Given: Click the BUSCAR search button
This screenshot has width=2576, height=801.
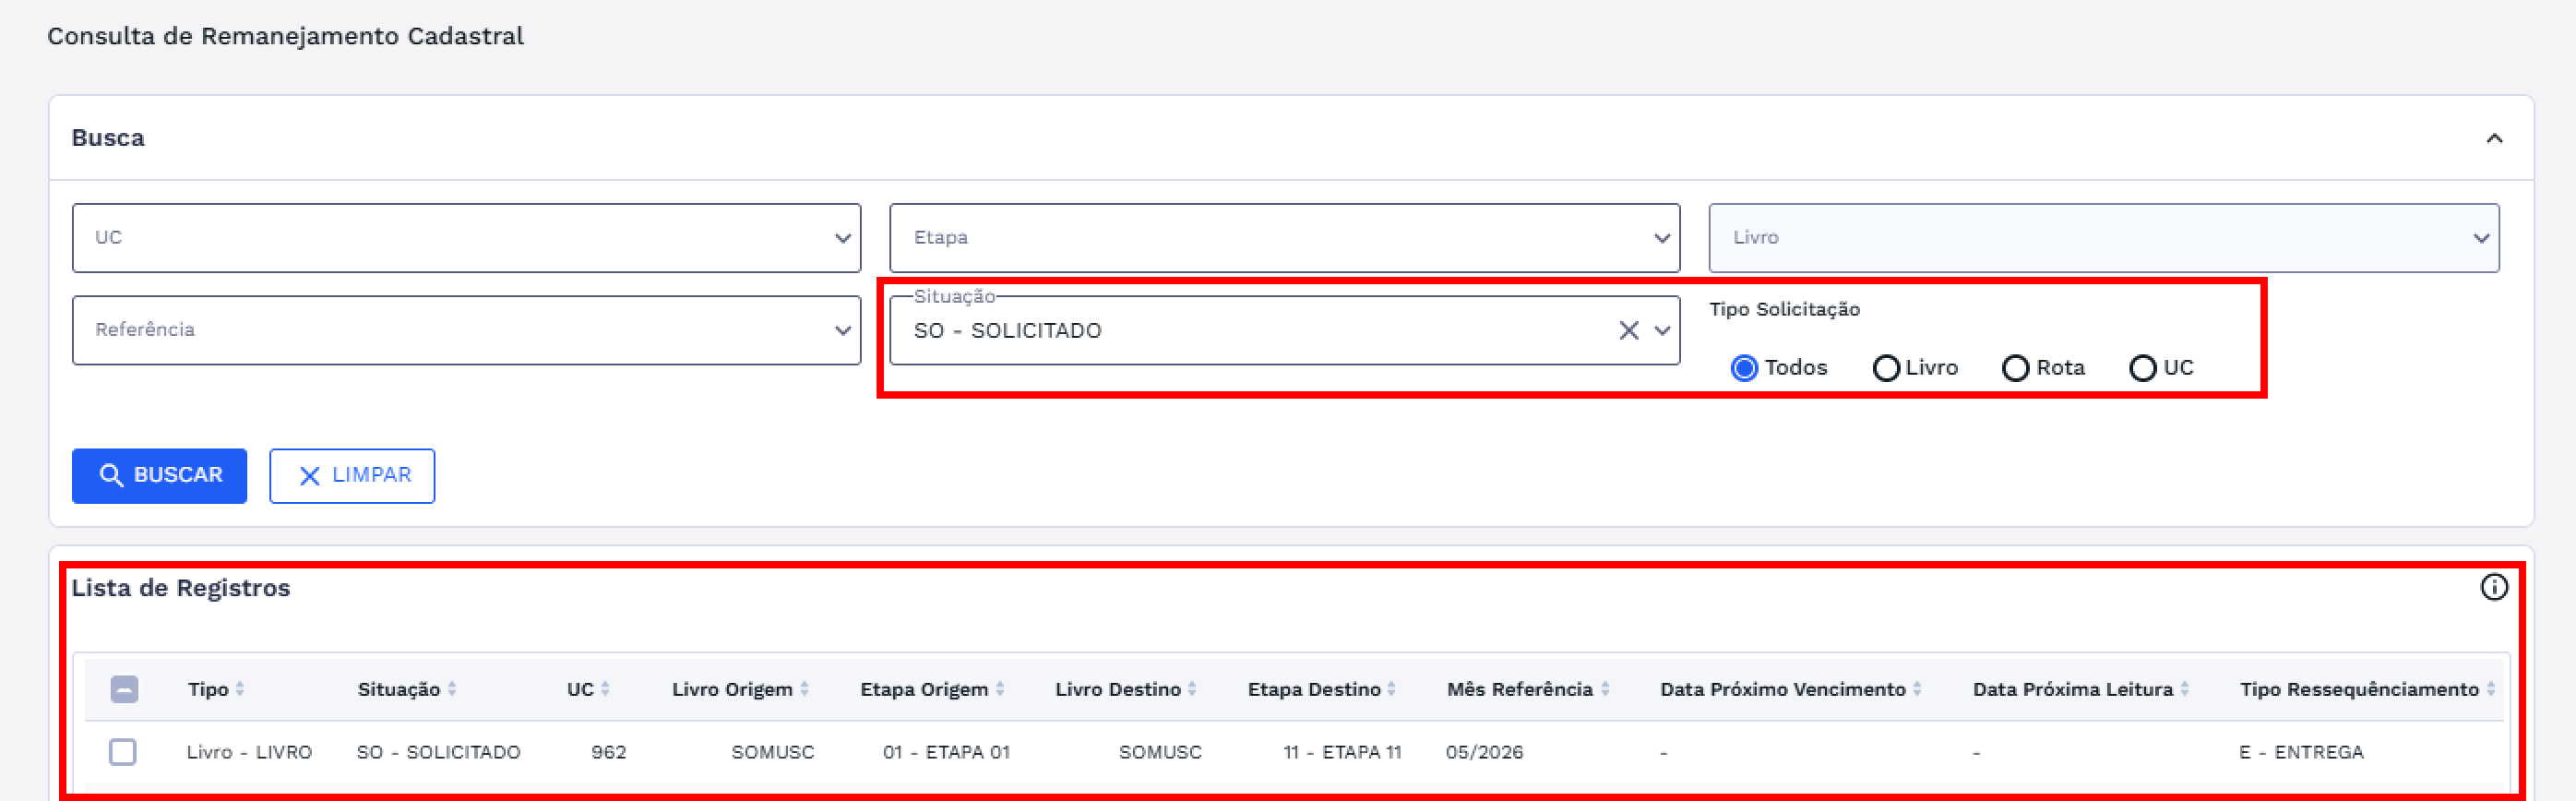Looking at the screenshot, I should click(x=159, y=476).
